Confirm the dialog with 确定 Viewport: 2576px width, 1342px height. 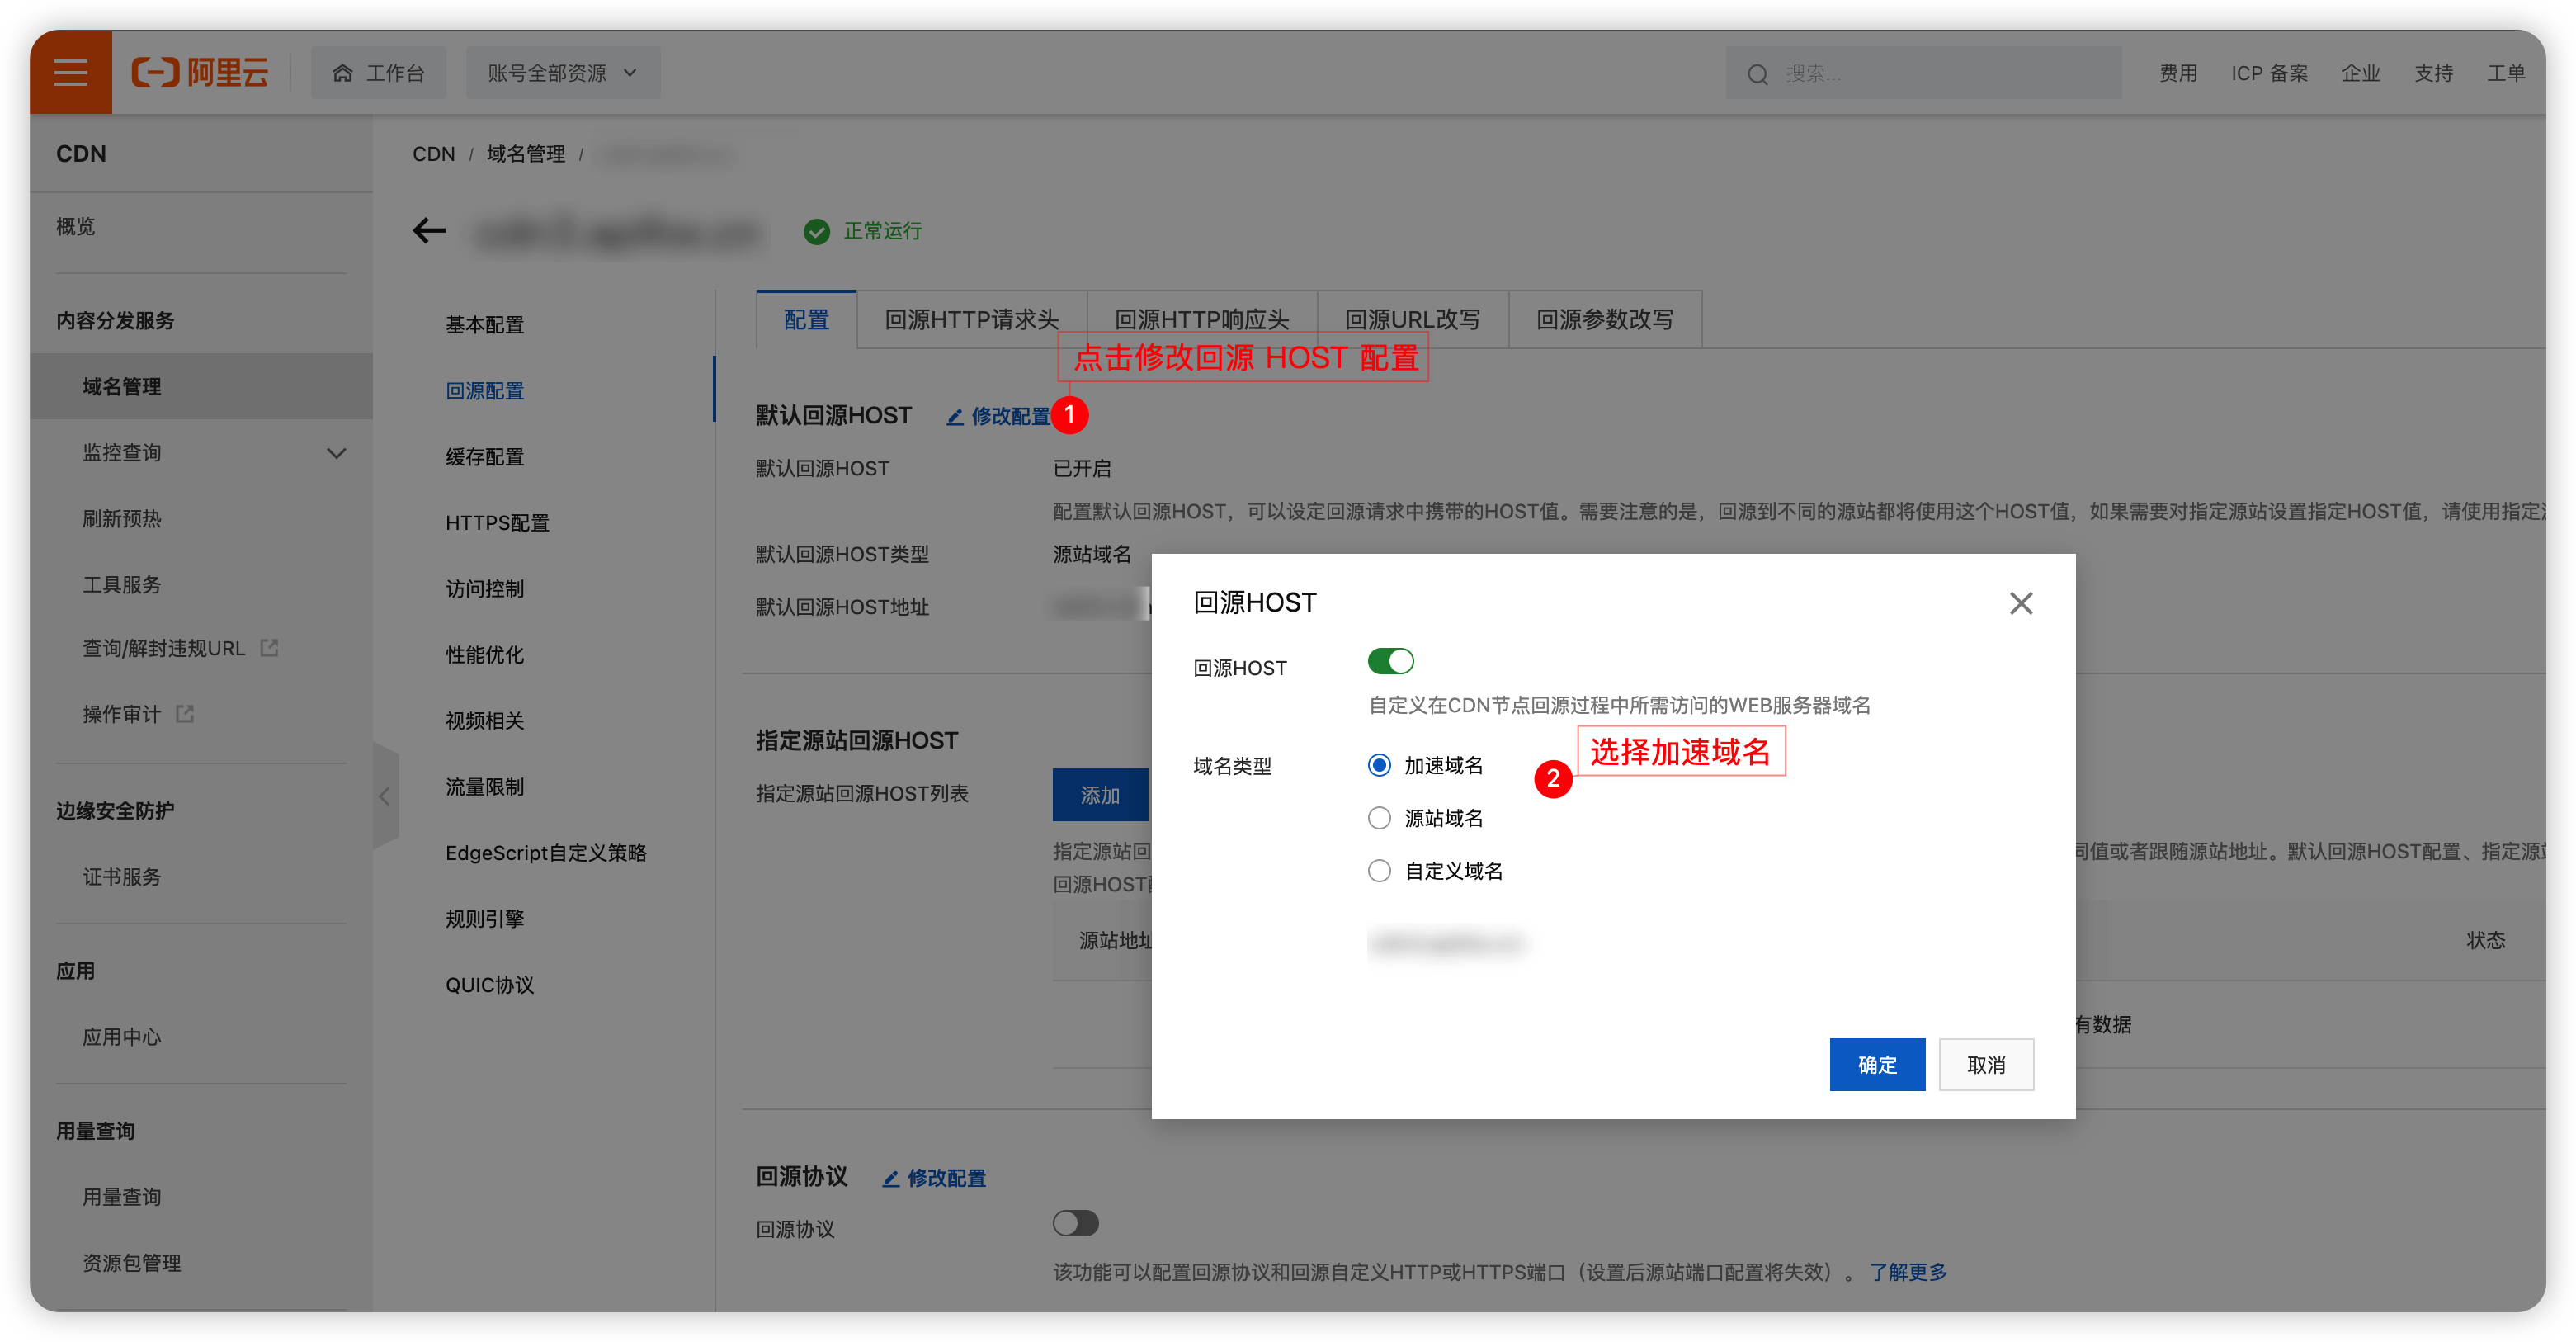click(1876, 1064)
